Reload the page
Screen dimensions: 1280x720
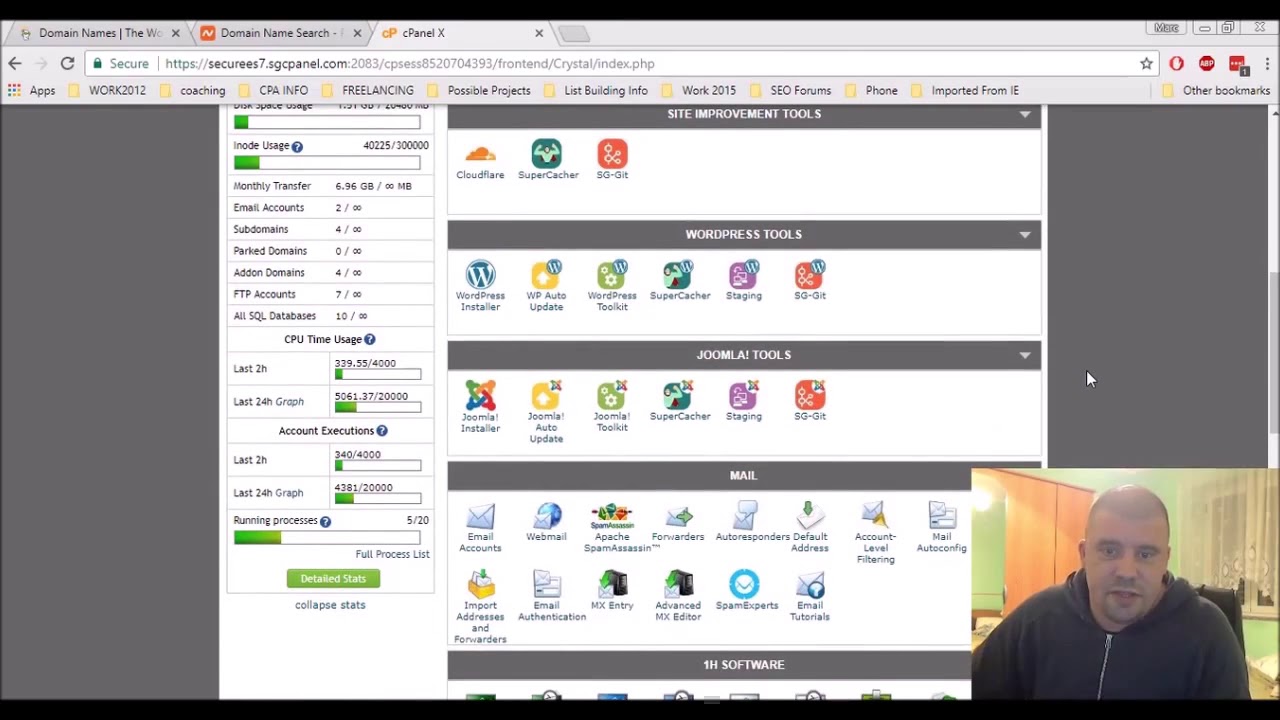(x=67, y=64)
